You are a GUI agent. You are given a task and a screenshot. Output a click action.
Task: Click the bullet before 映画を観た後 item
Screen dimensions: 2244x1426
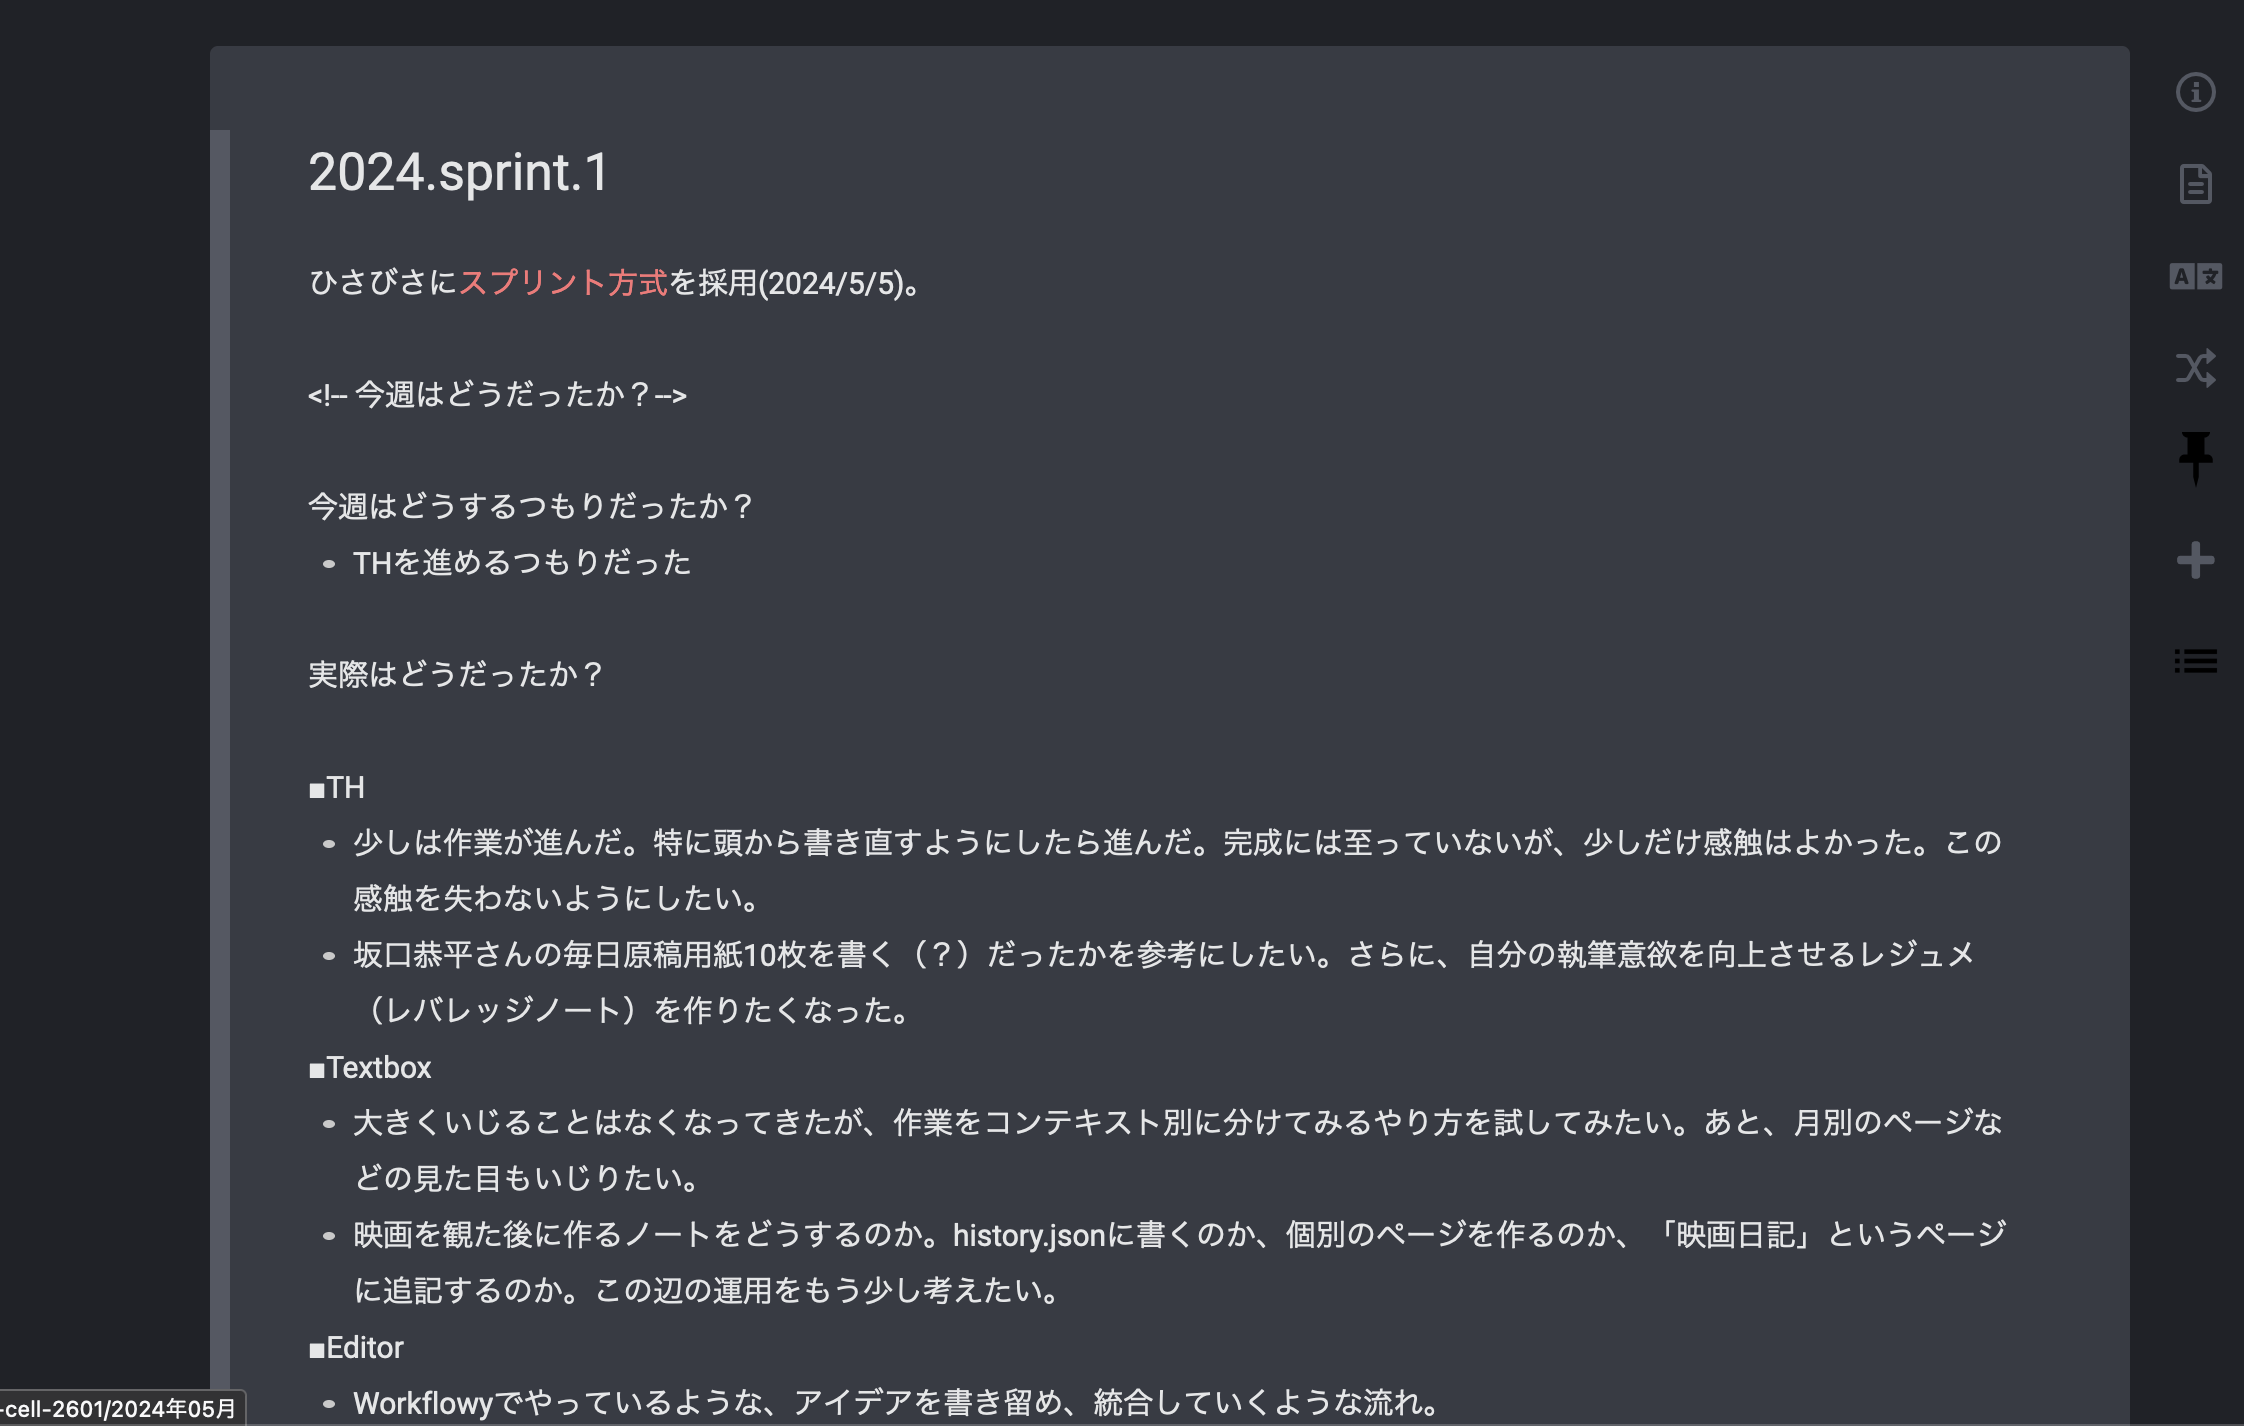[329, 1234]
